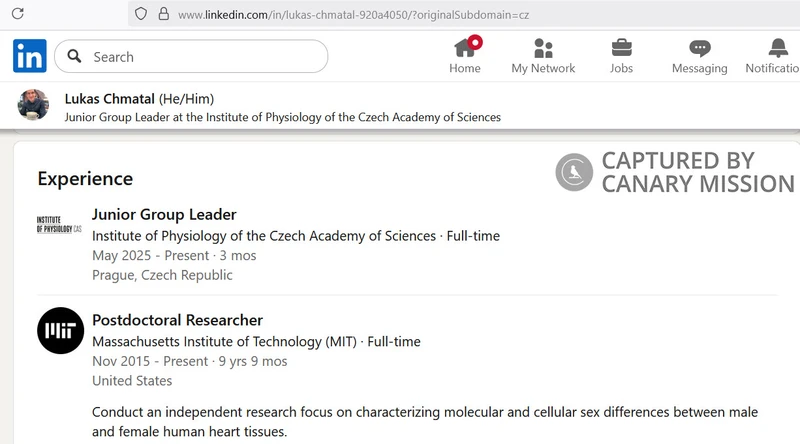Click the magnifier icon in the search box
This screenshot has height=444, width=800.
click(74, 57)
